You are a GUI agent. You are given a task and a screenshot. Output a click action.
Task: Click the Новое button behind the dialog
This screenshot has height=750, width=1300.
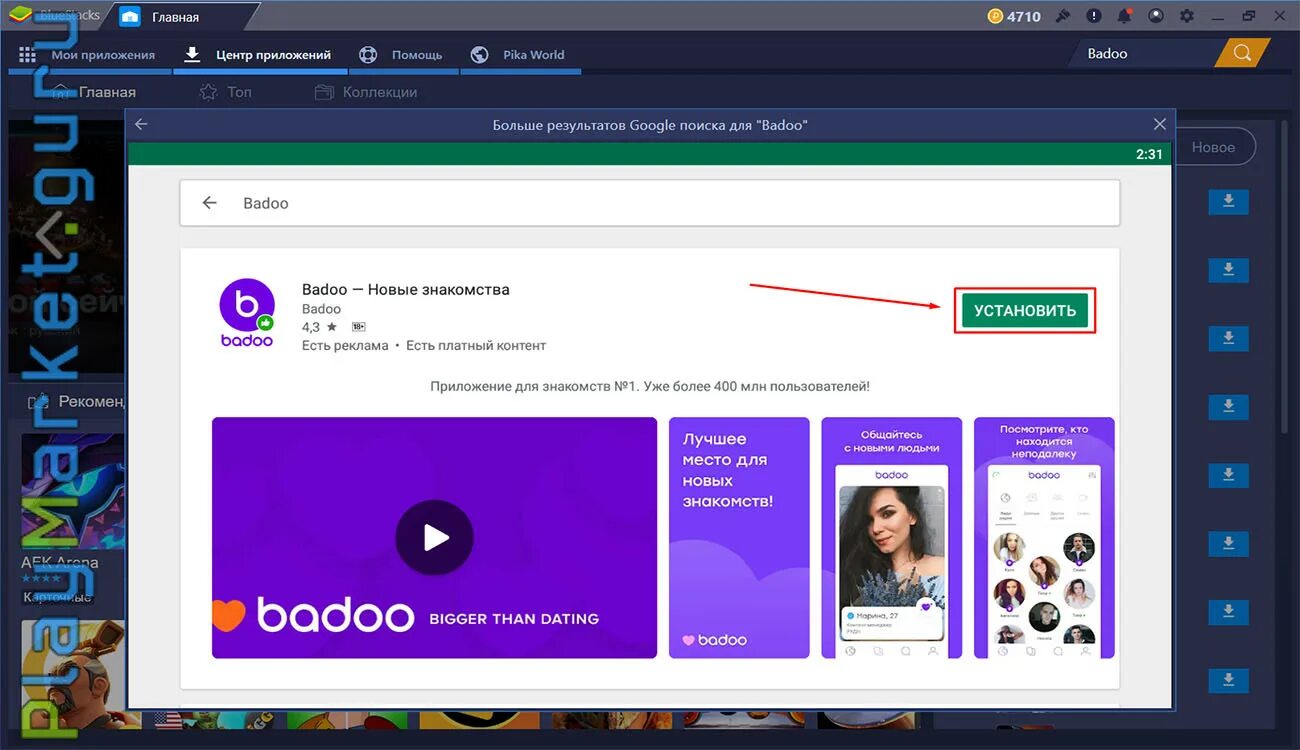[x=1214, y=147]
